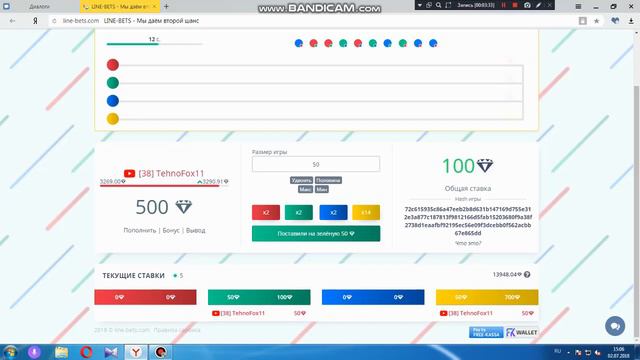
Task: Open the Пополнить (deposit) link
Action: 140,230
